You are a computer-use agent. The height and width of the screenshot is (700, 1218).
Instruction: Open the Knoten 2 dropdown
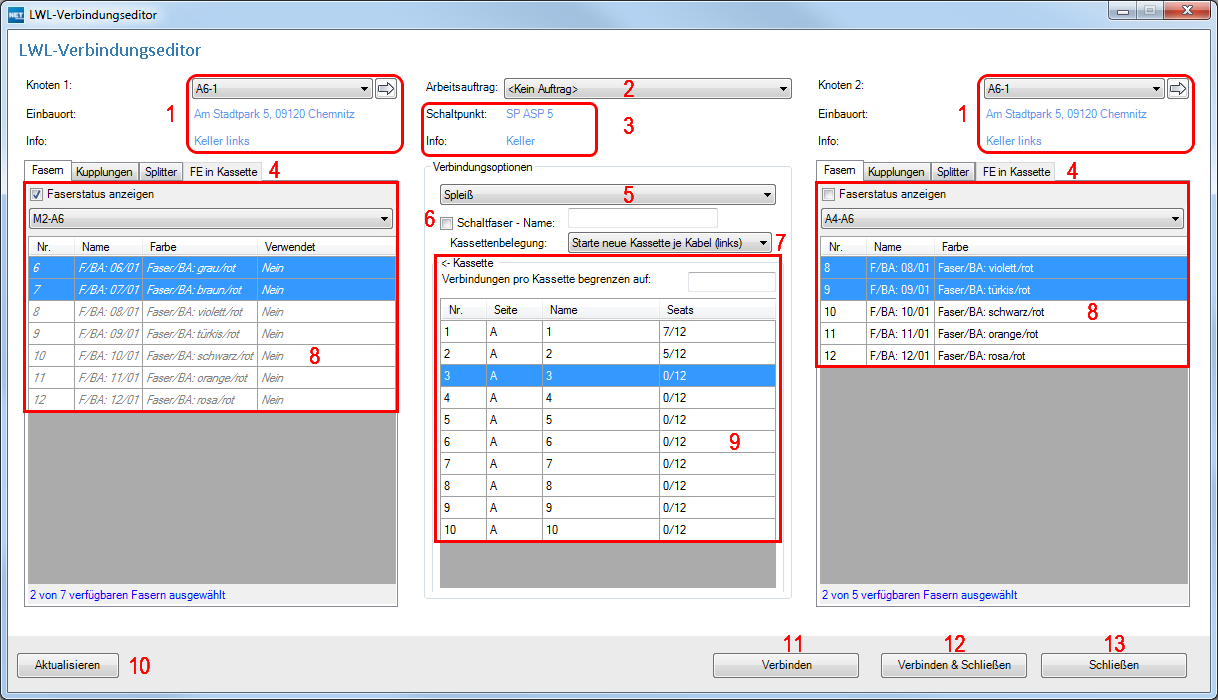1074,89
